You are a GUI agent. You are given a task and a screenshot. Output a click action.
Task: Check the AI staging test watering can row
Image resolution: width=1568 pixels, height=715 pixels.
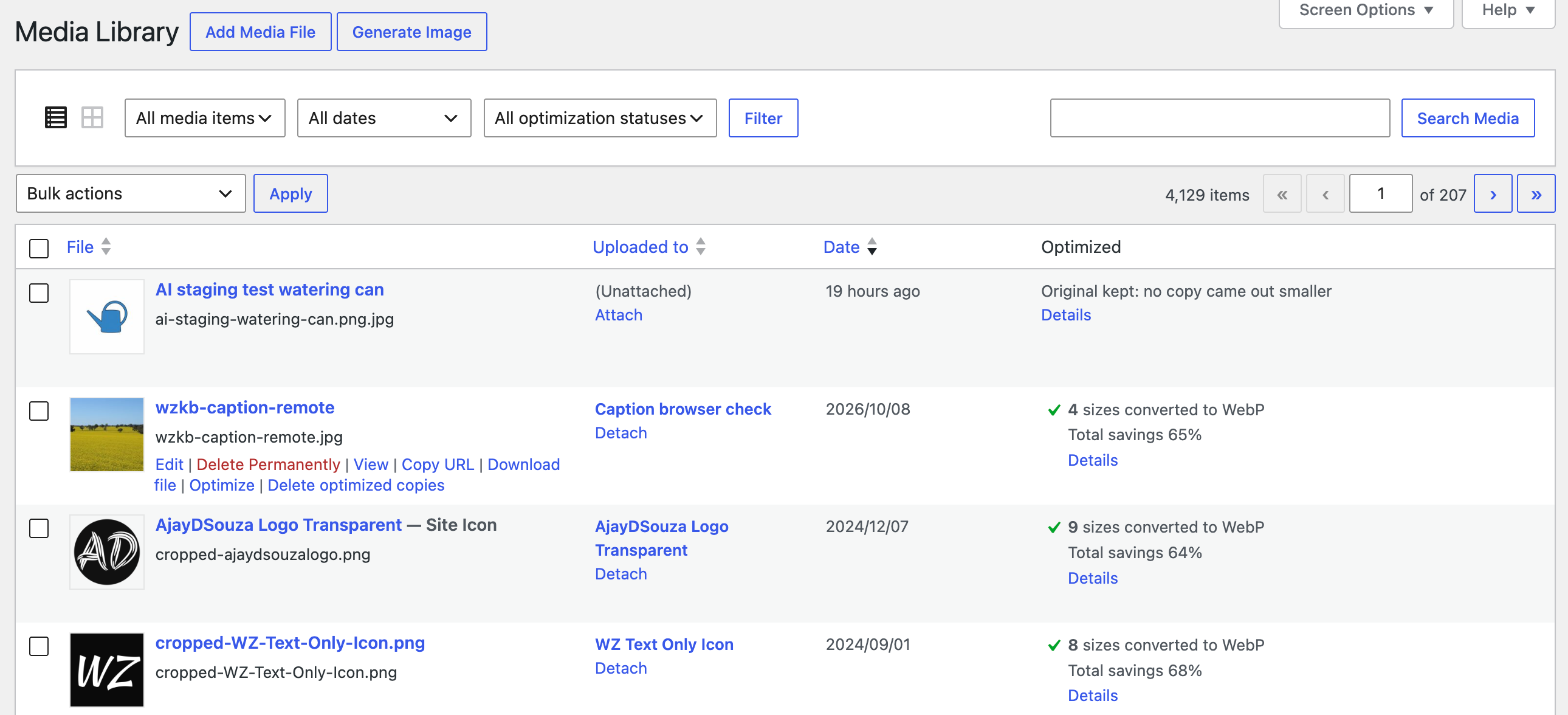click(39, 293)
